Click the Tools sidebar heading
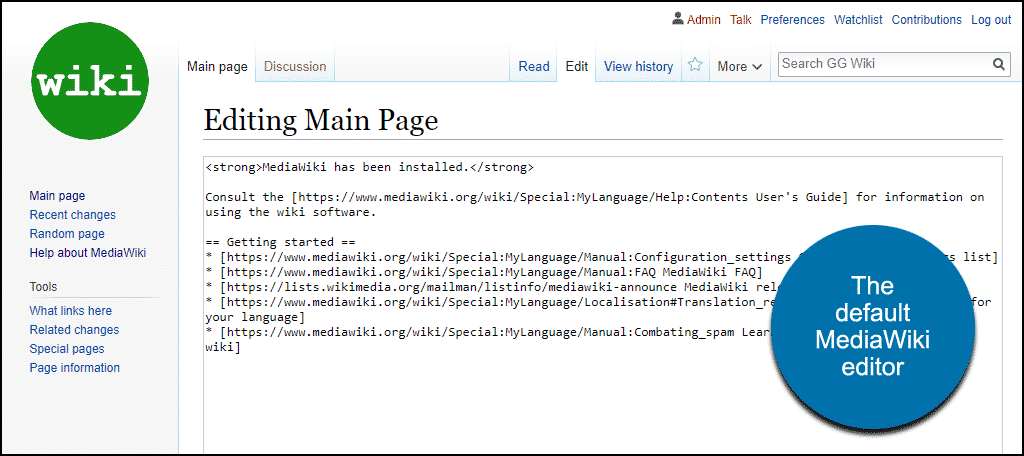The width and height of the screenshot is (1024, 456). point(43,286)
